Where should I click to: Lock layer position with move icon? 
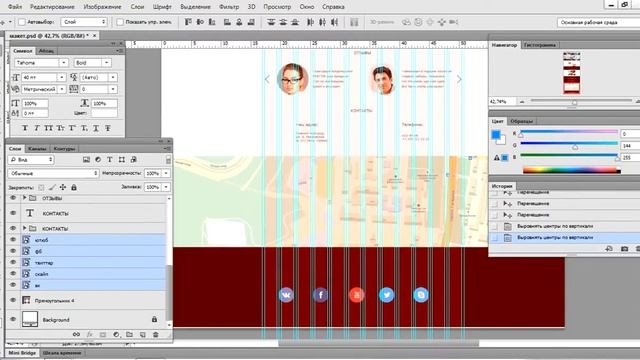(63, 187)
